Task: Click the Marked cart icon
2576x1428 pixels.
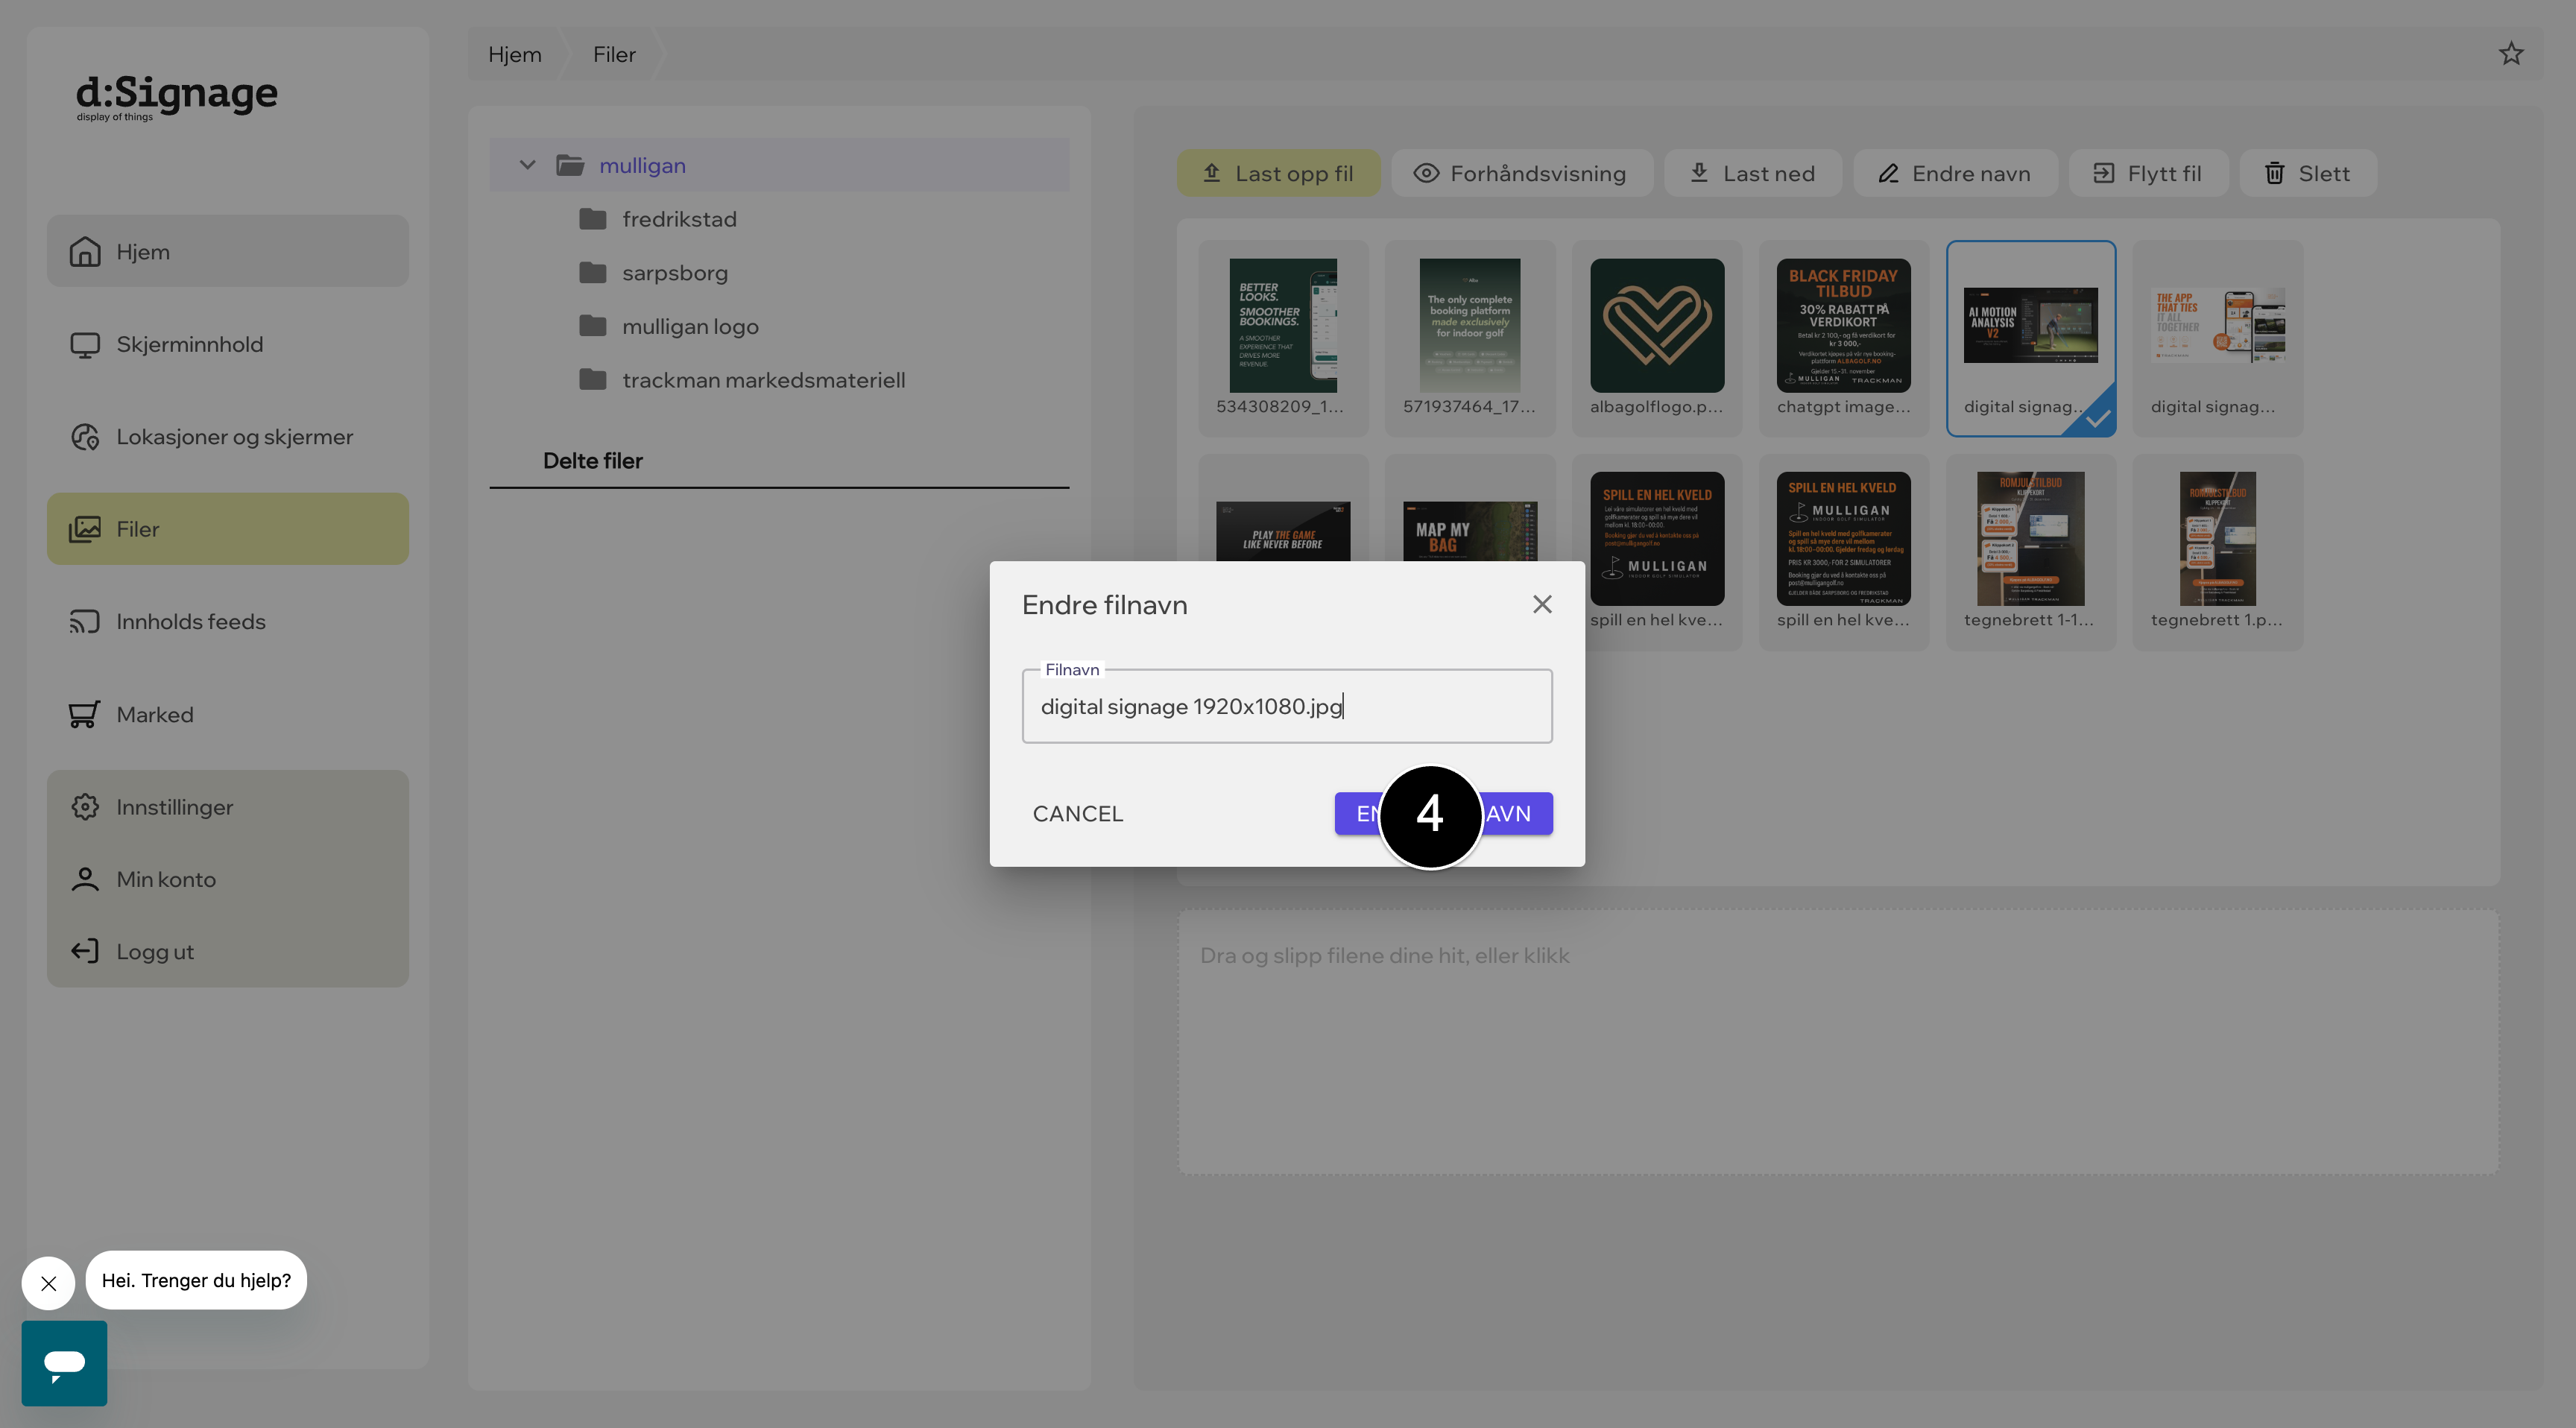Action: tap(85, 714)
